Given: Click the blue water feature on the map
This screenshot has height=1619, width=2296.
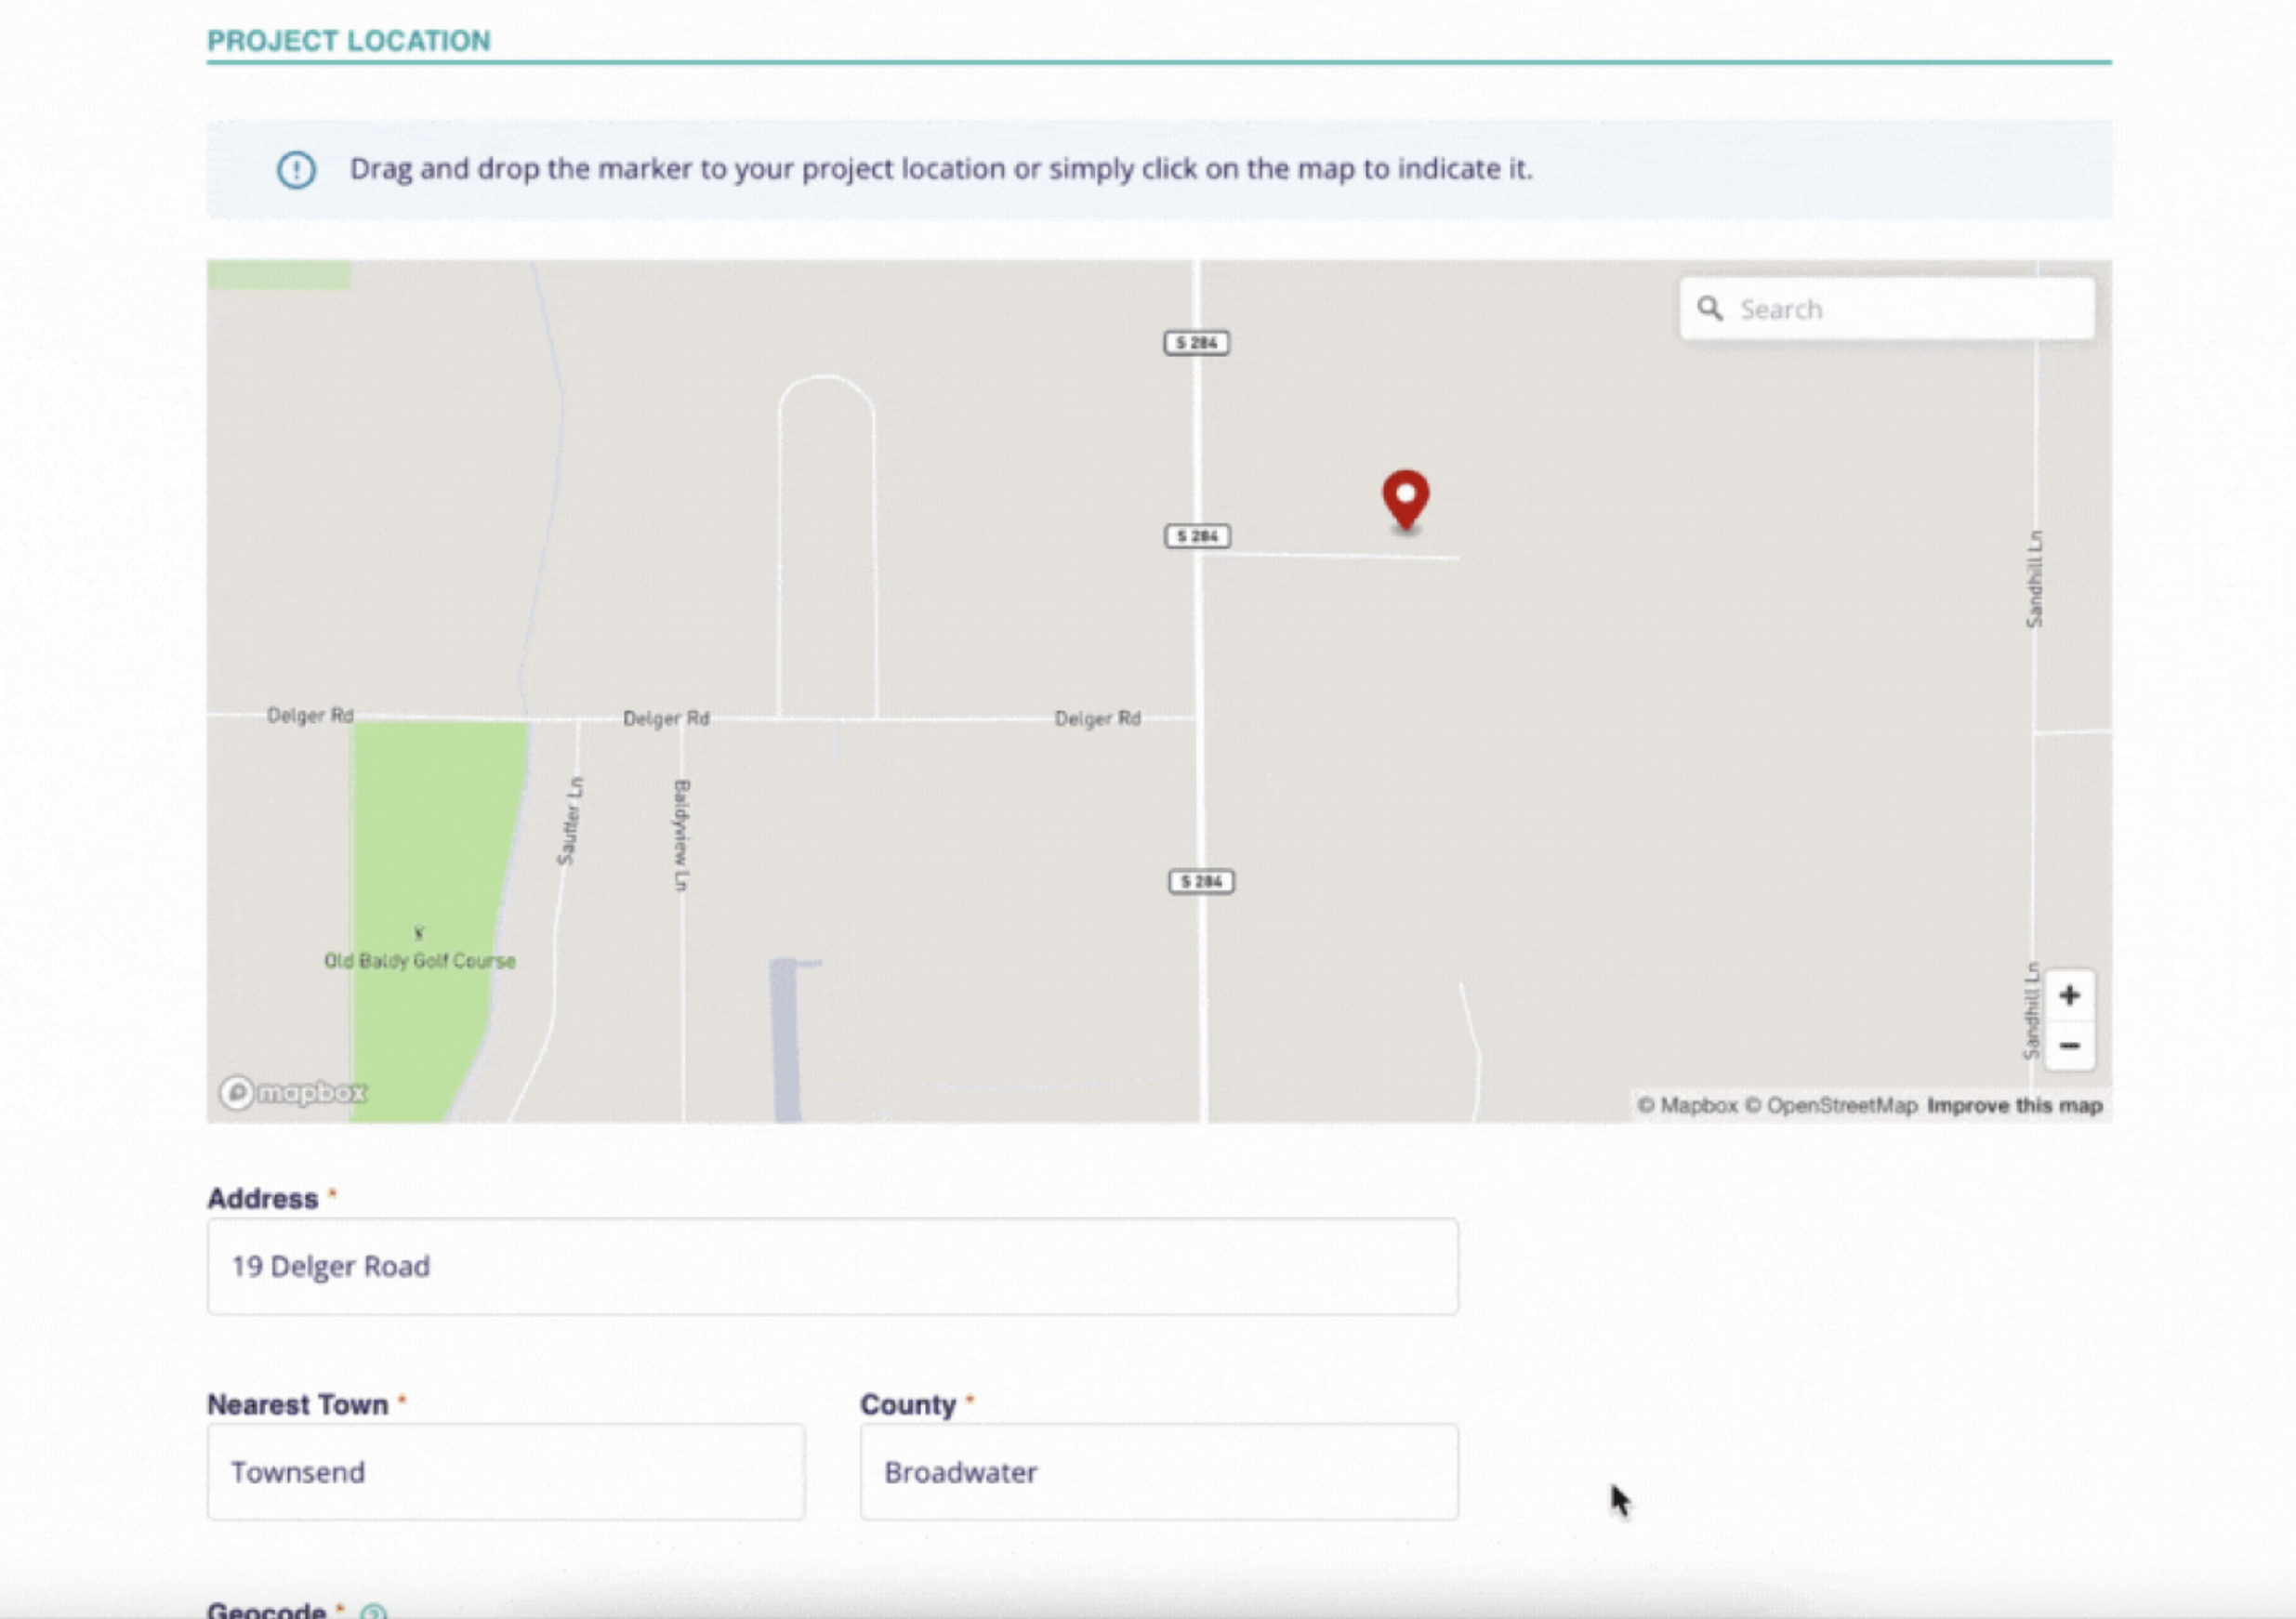Looking at the screenshot, I should [x=785, y=1040].
